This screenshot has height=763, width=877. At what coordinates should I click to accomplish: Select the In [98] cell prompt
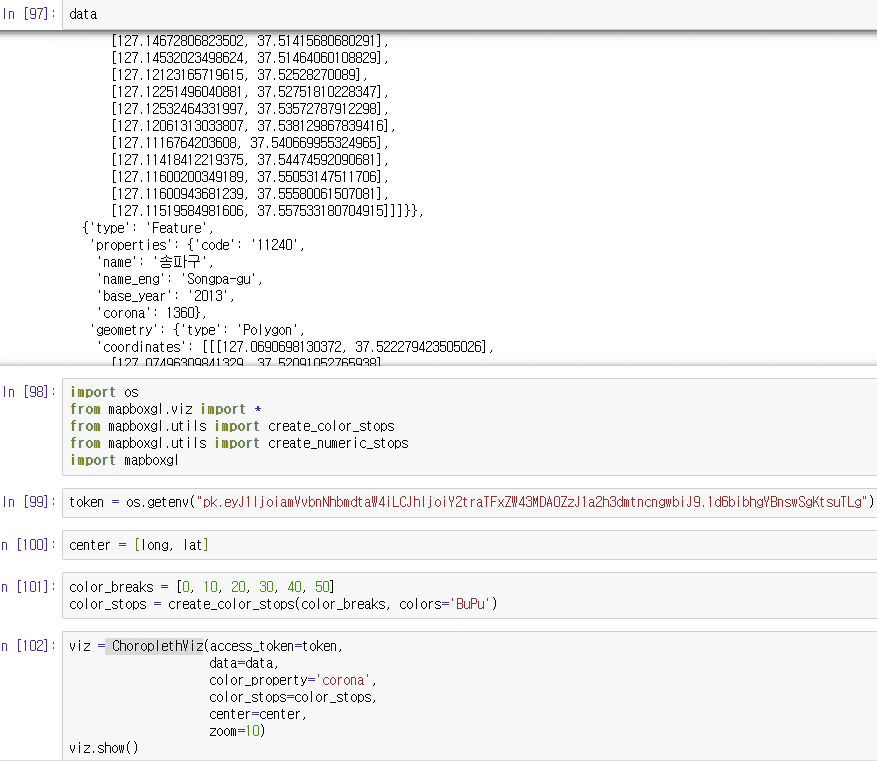(30, 392)
